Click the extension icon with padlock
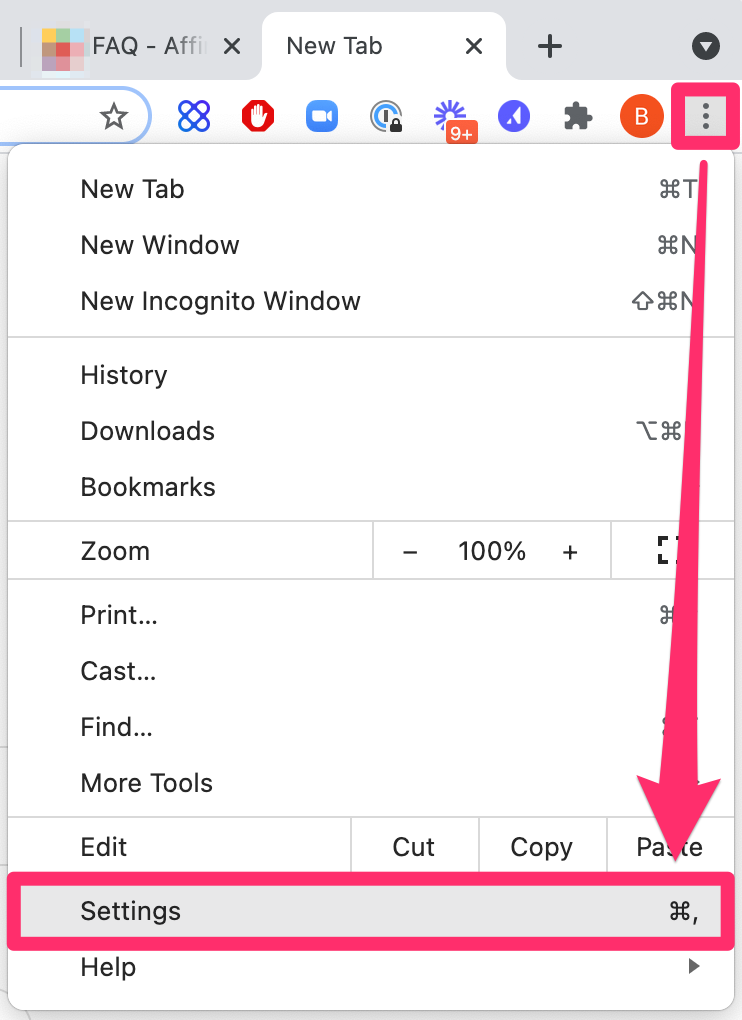Viewport: 742px width, 1020px height. (385, 118)
